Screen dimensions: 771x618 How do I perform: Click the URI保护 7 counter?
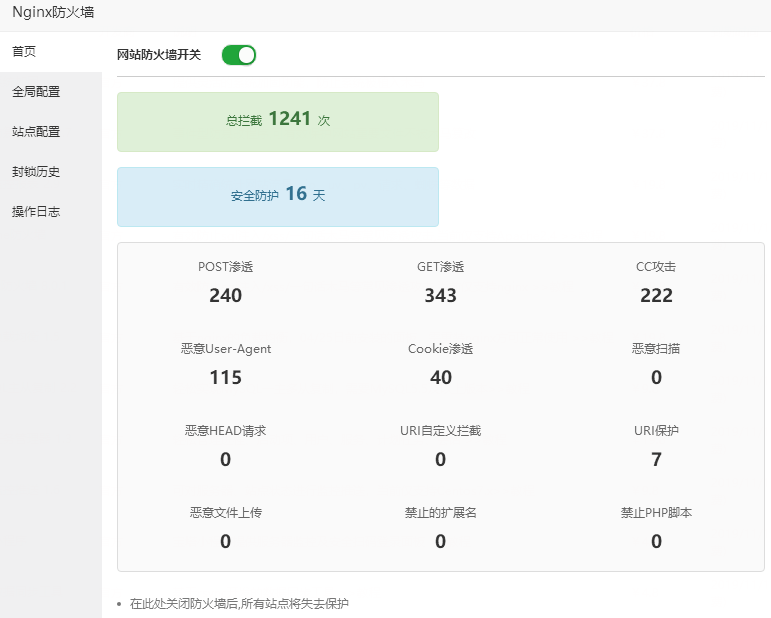[x=656, y=459]
